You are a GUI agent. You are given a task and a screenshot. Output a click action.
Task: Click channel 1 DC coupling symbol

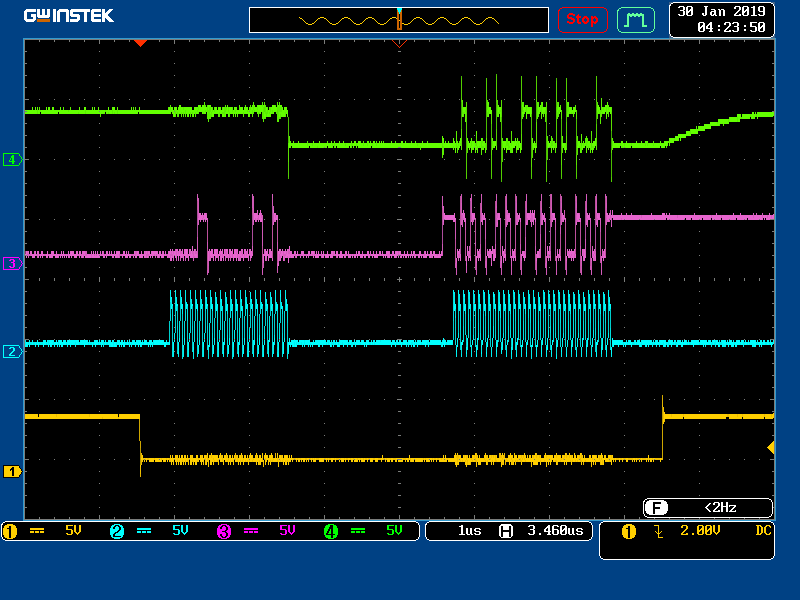click(x=37, y=531)
